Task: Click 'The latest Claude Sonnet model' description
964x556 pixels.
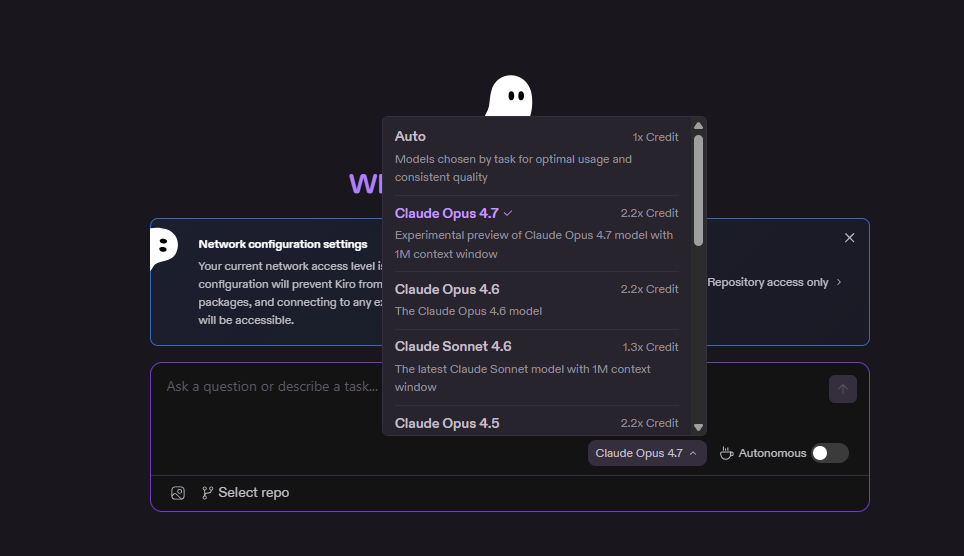Action: coord(523,378)
